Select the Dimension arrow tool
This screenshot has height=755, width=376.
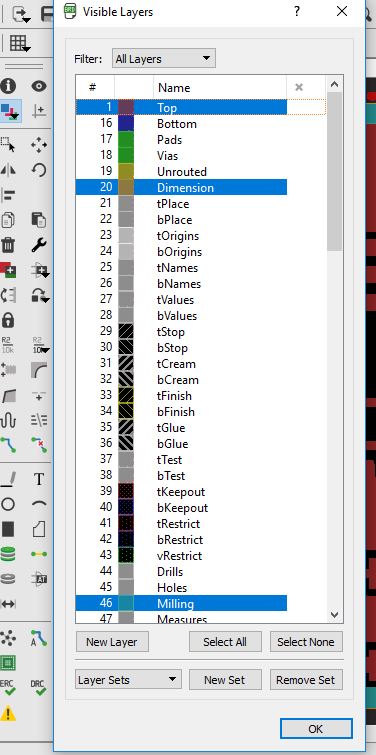click(x=8, y=603)
